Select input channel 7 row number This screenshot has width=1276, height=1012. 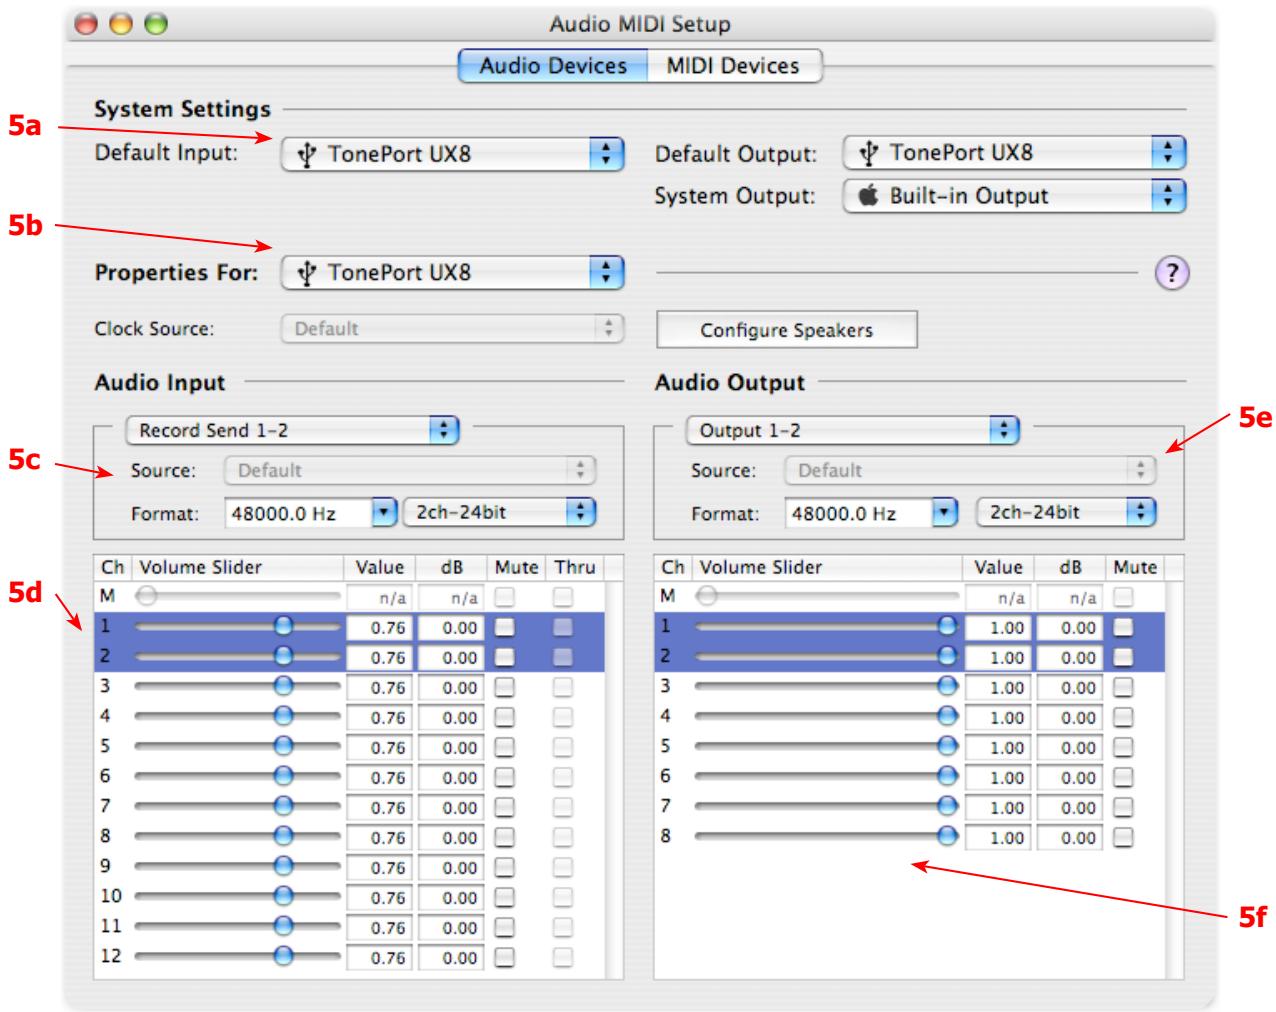(105, 806)
